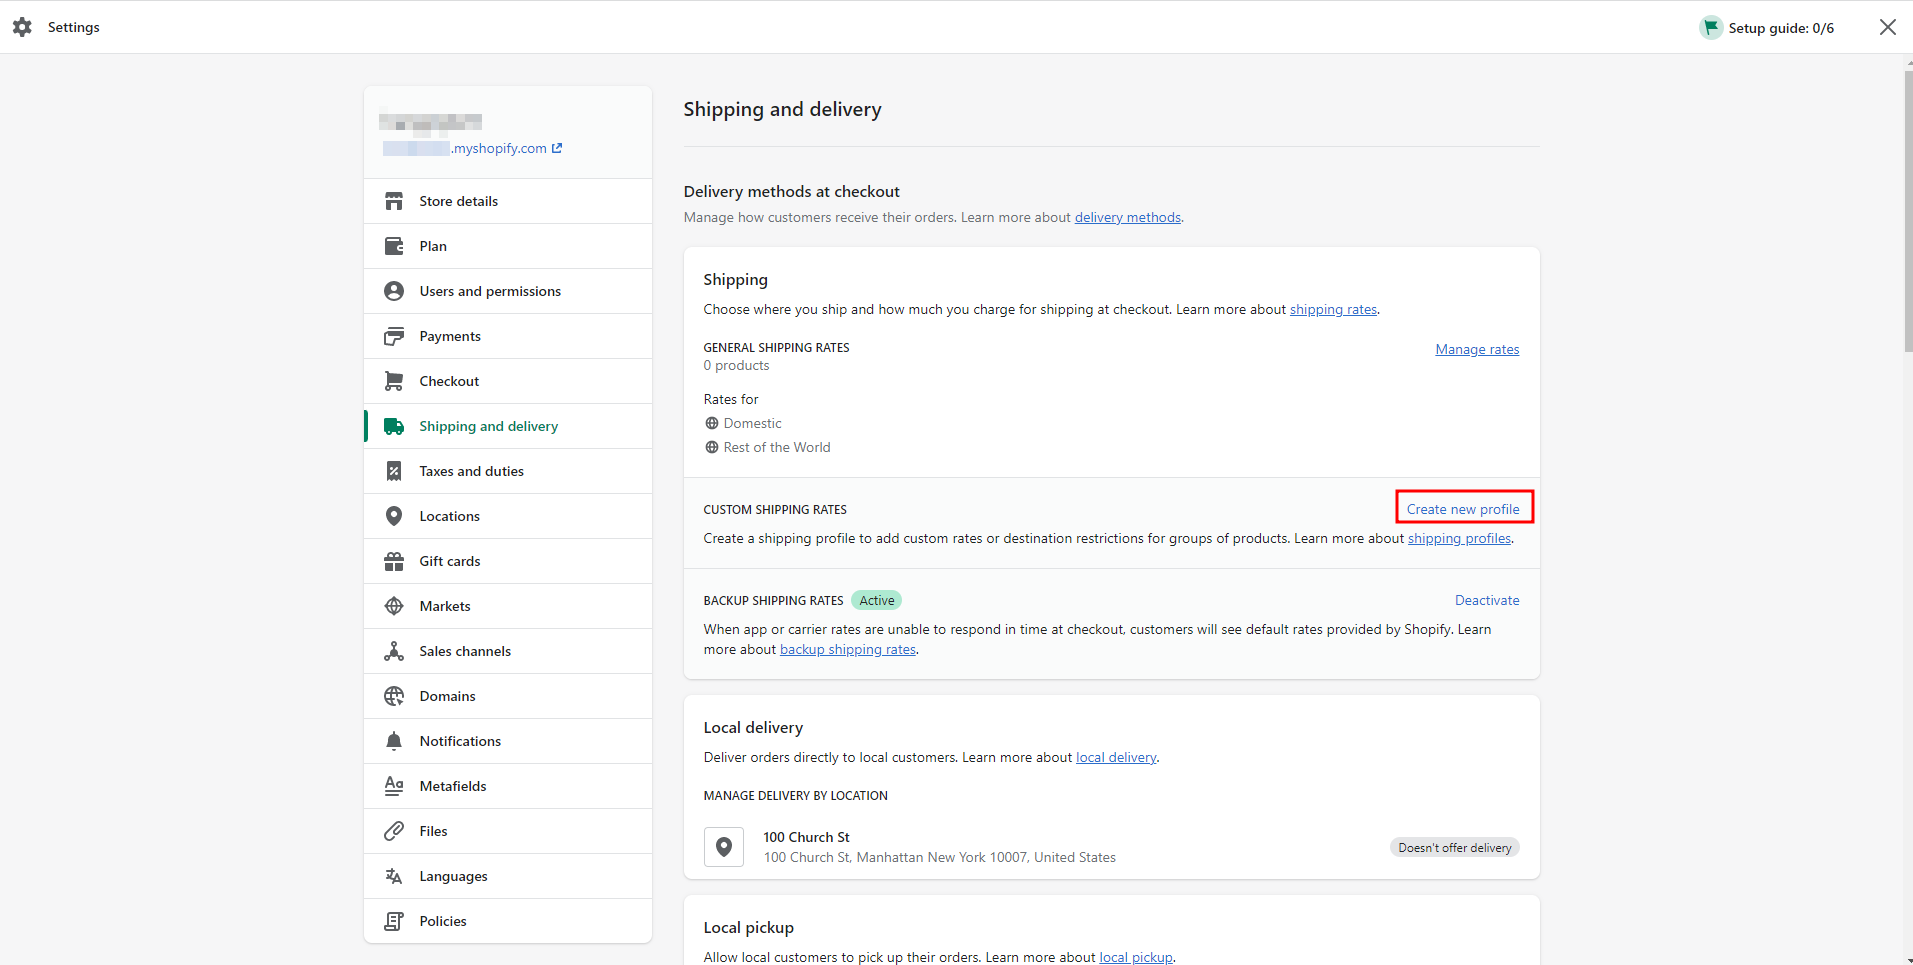Click the Setup guide: 0/6 button
The width and height of the screenshot is (1913, 965).
1768,27
